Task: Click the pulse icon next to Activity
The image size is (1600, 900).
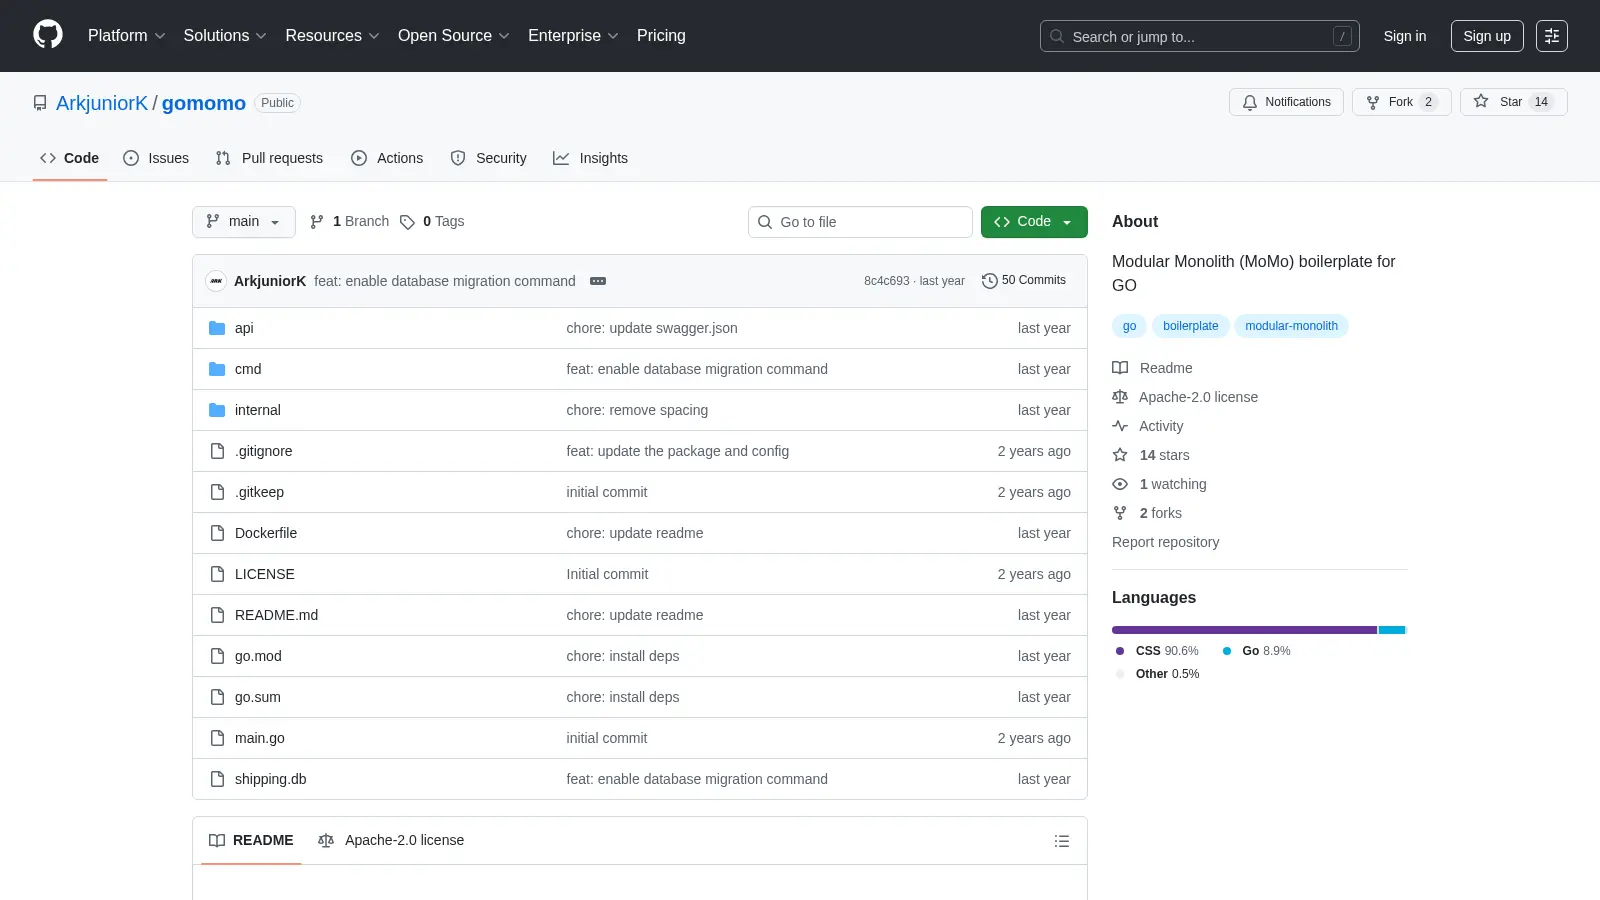Action: (1120, 426)
